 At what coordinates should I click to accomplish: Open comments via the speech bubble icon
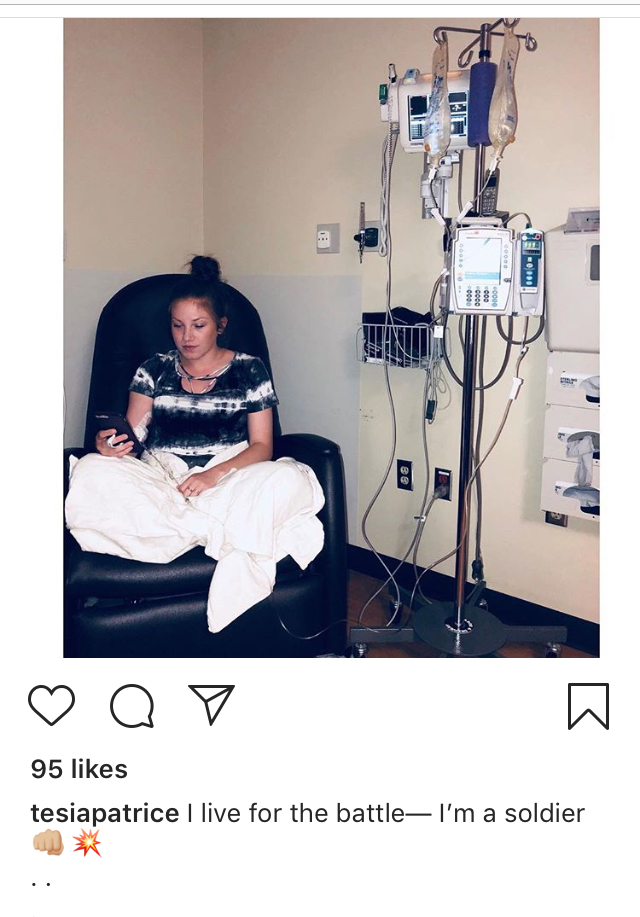(x=132, y=705)
